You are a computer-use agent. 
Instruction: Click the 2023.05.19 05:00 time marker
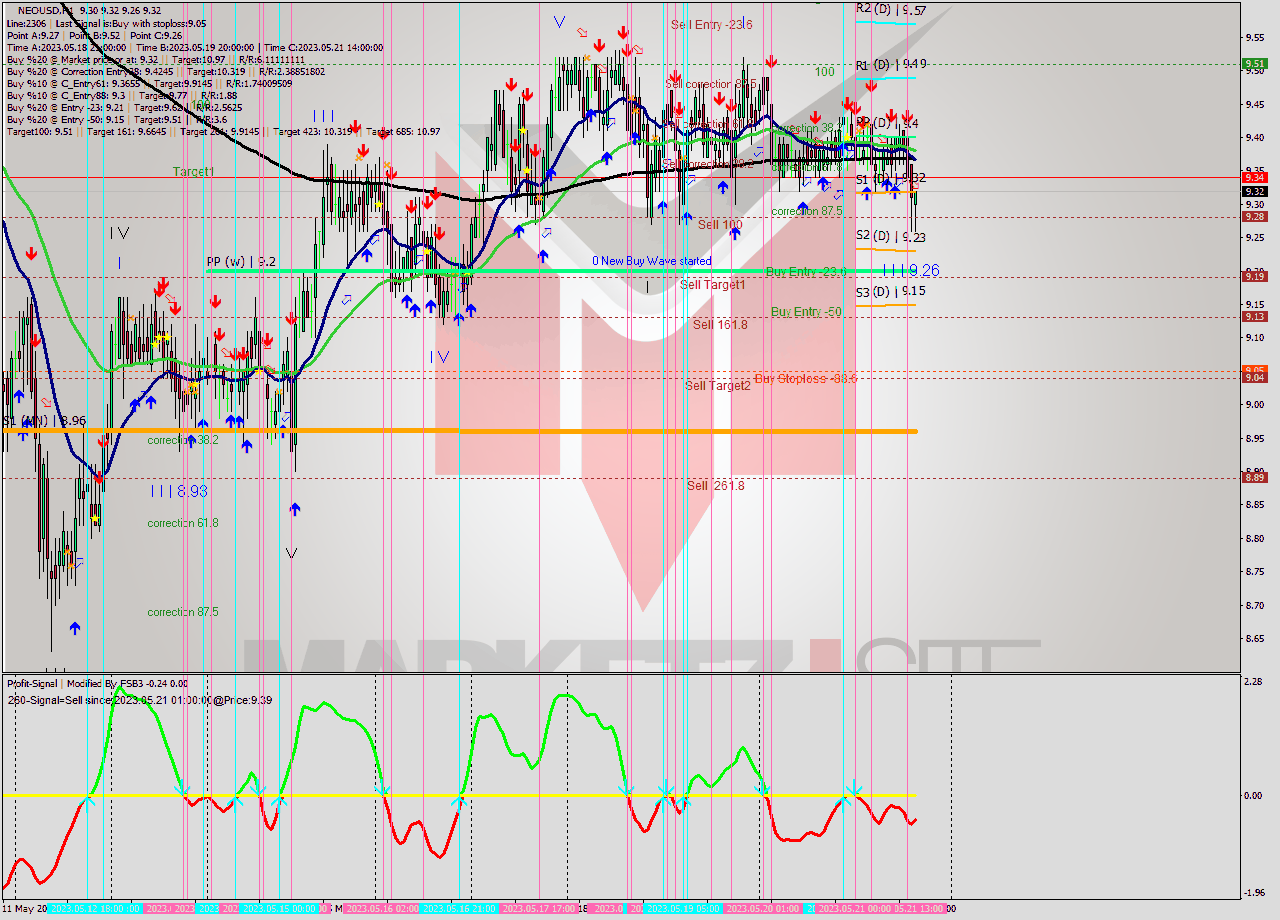click(x=684, y=909)
